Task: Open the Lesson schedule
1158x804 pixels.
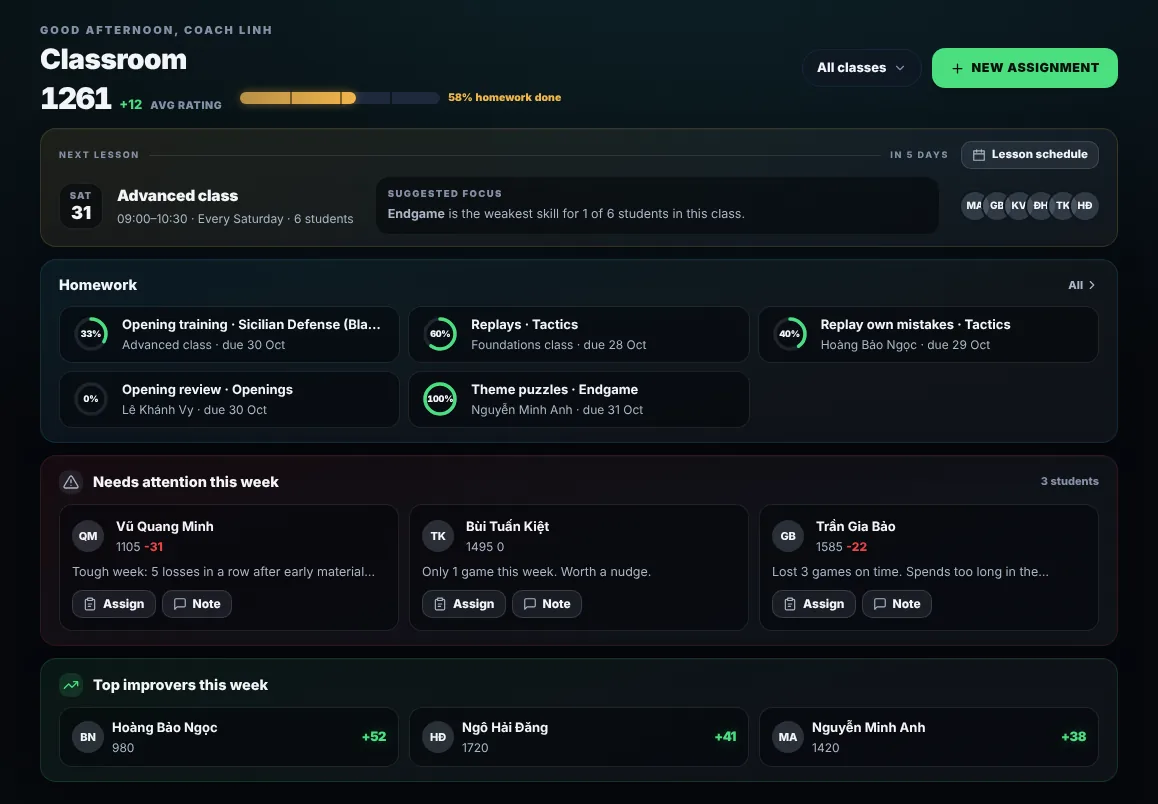Action: [x=1029, y=155]
